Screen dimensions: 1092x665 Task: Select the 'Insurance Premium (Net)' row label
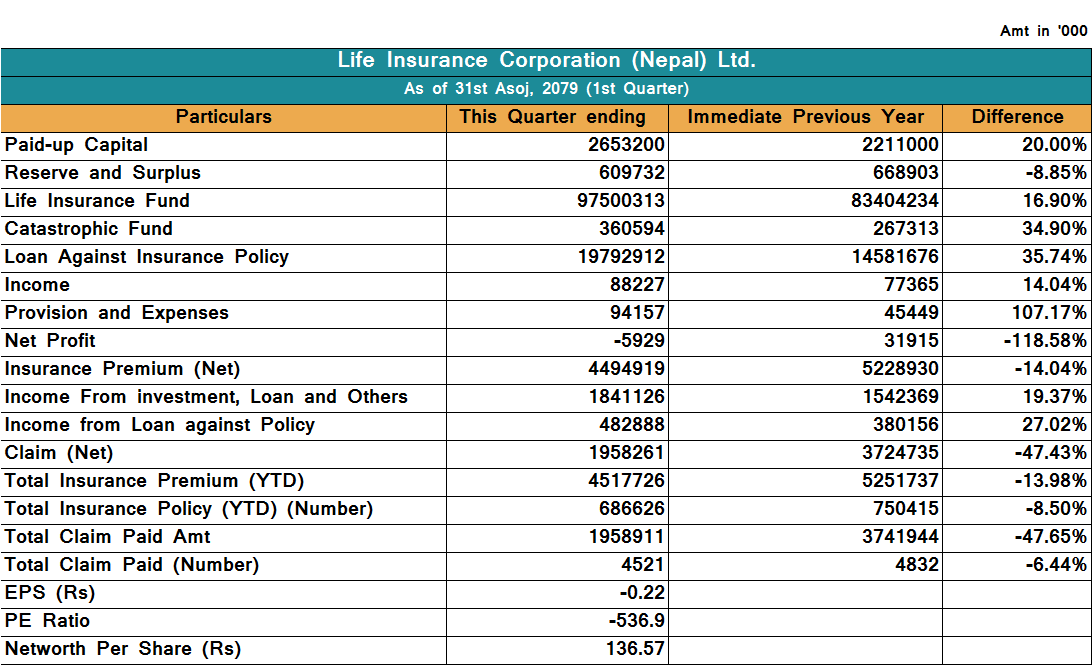point(122,368)
